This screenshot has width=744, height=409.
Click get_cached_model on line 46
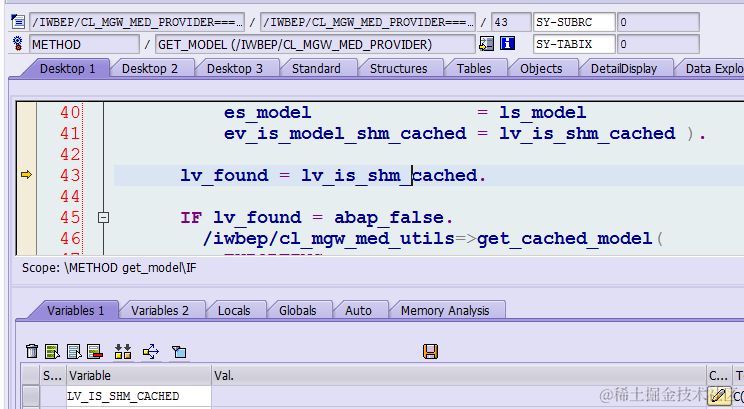click(565, 239)
